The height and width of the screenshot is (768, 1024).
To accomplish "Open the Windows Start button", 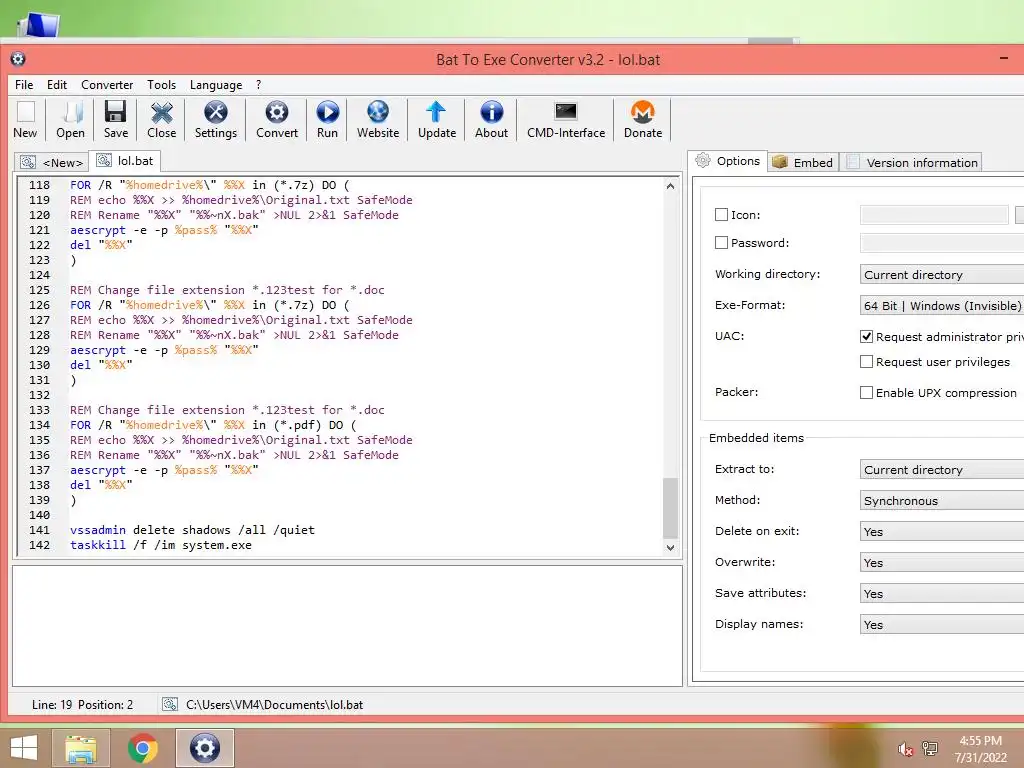I will pyautogui.click(x=24, y=748).
